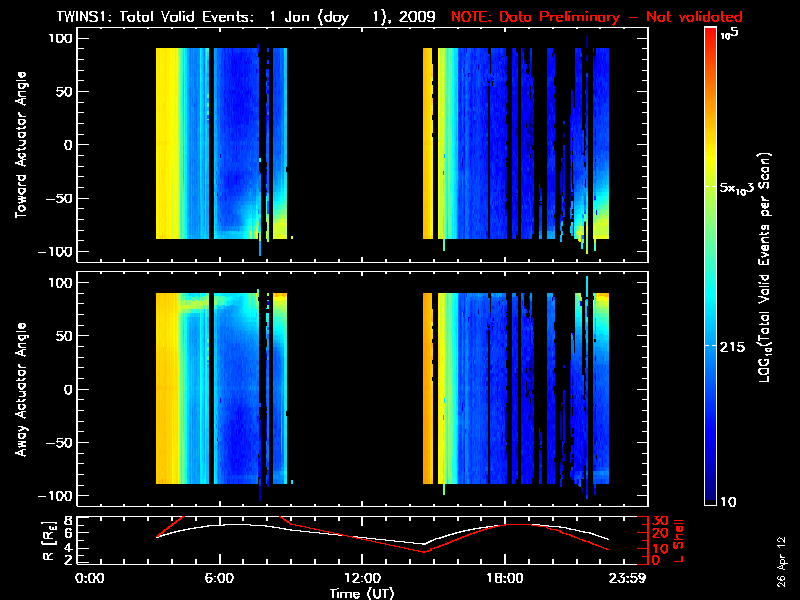This screenshot has height=600, width=800.
Task: Click the 'Away Actuator Angle' axis label
Action: 20,390
